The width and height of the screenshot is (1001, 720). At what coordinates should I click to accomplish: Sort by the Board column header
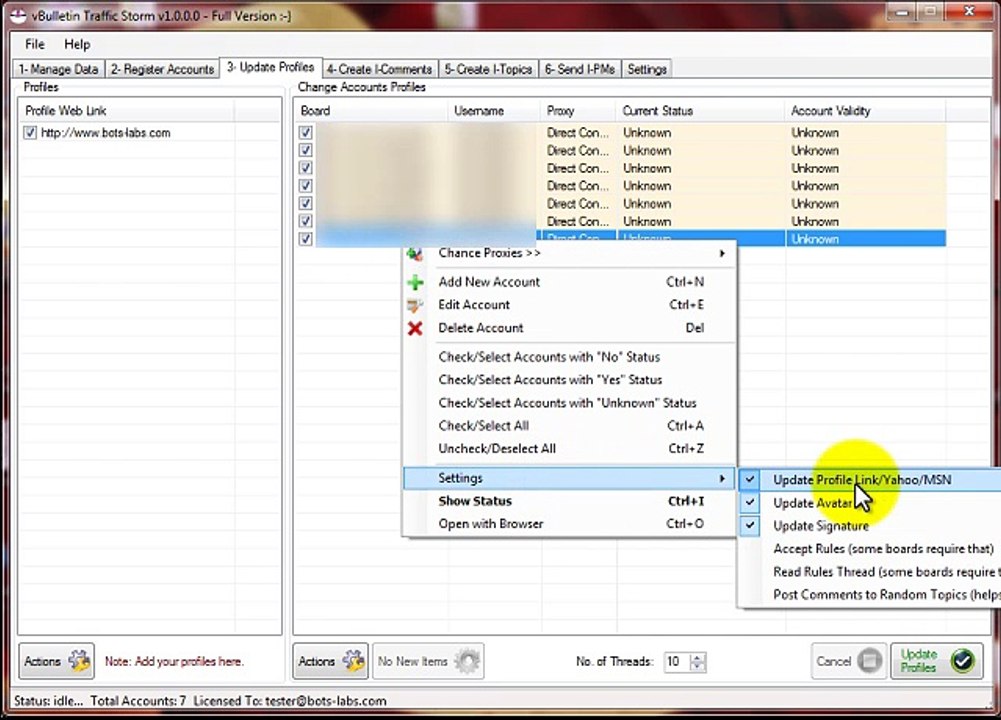click(x=372, y=111)
